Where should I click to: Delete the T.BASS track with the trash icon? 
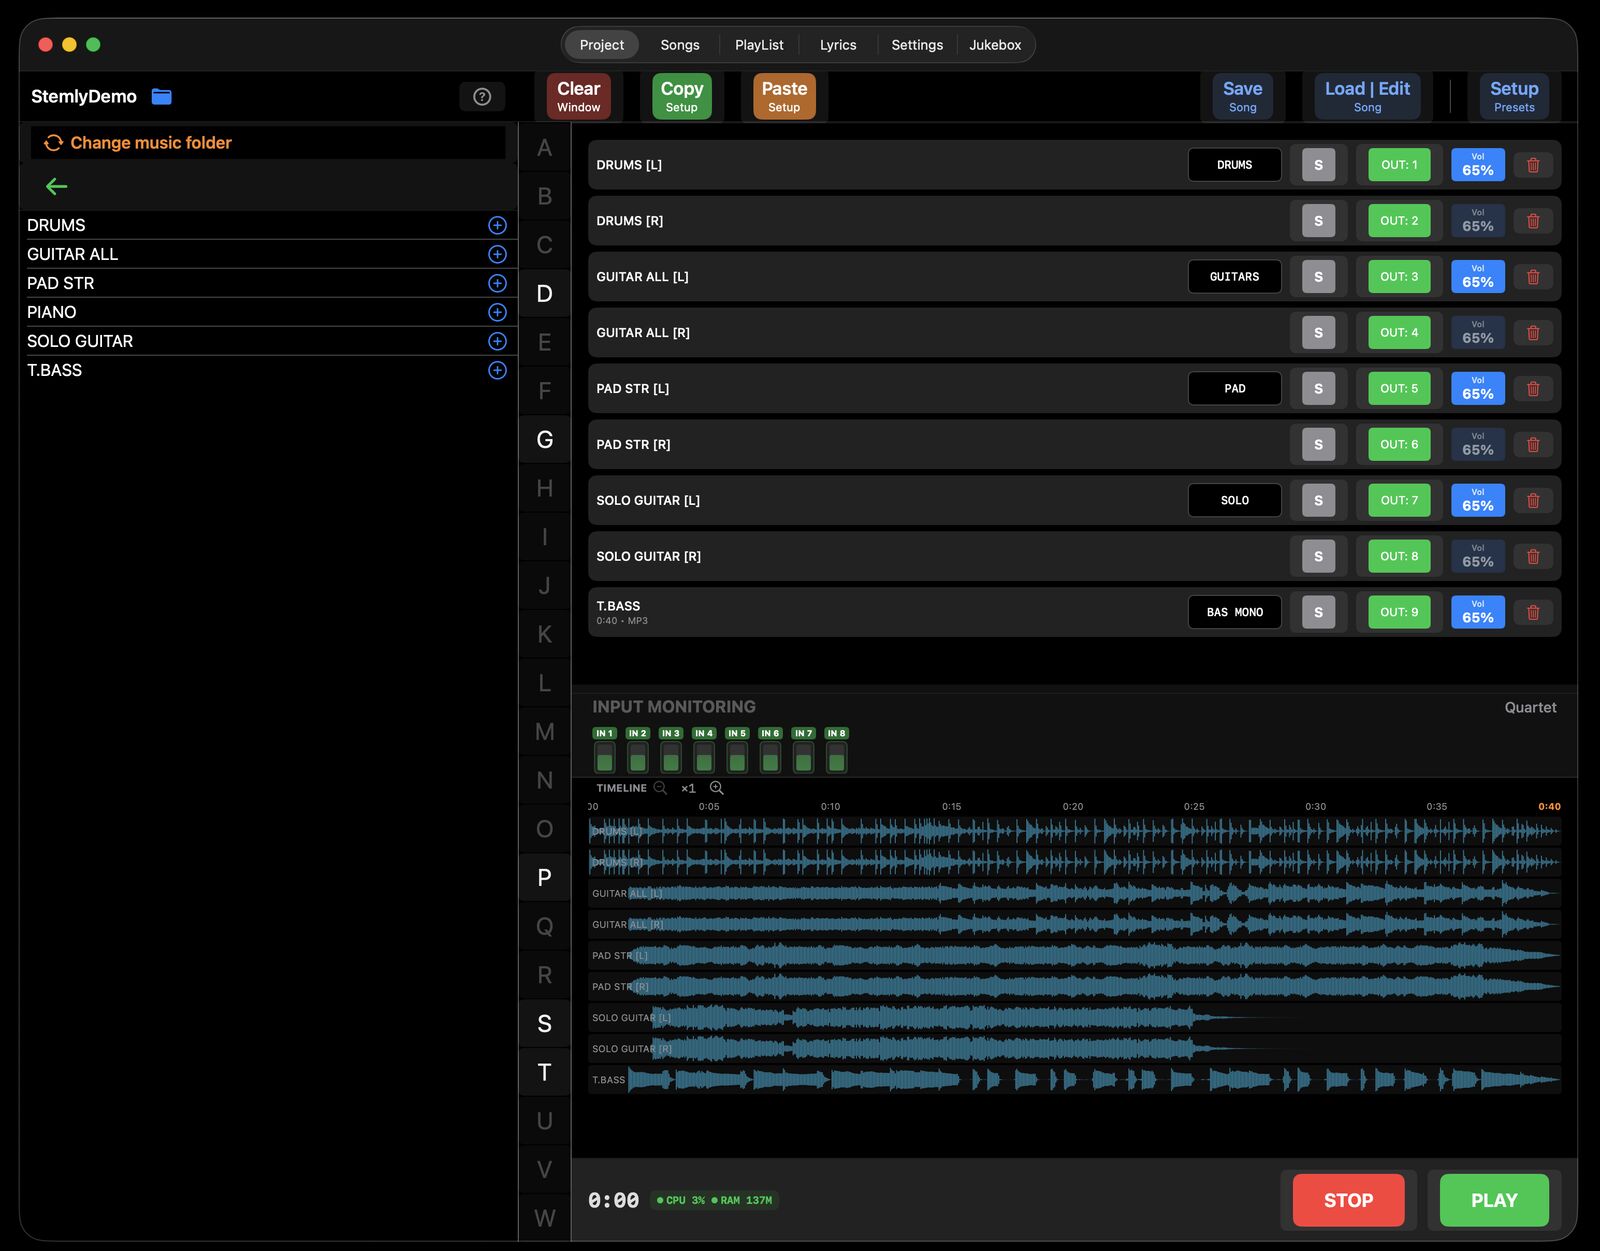coord(1533,613)
